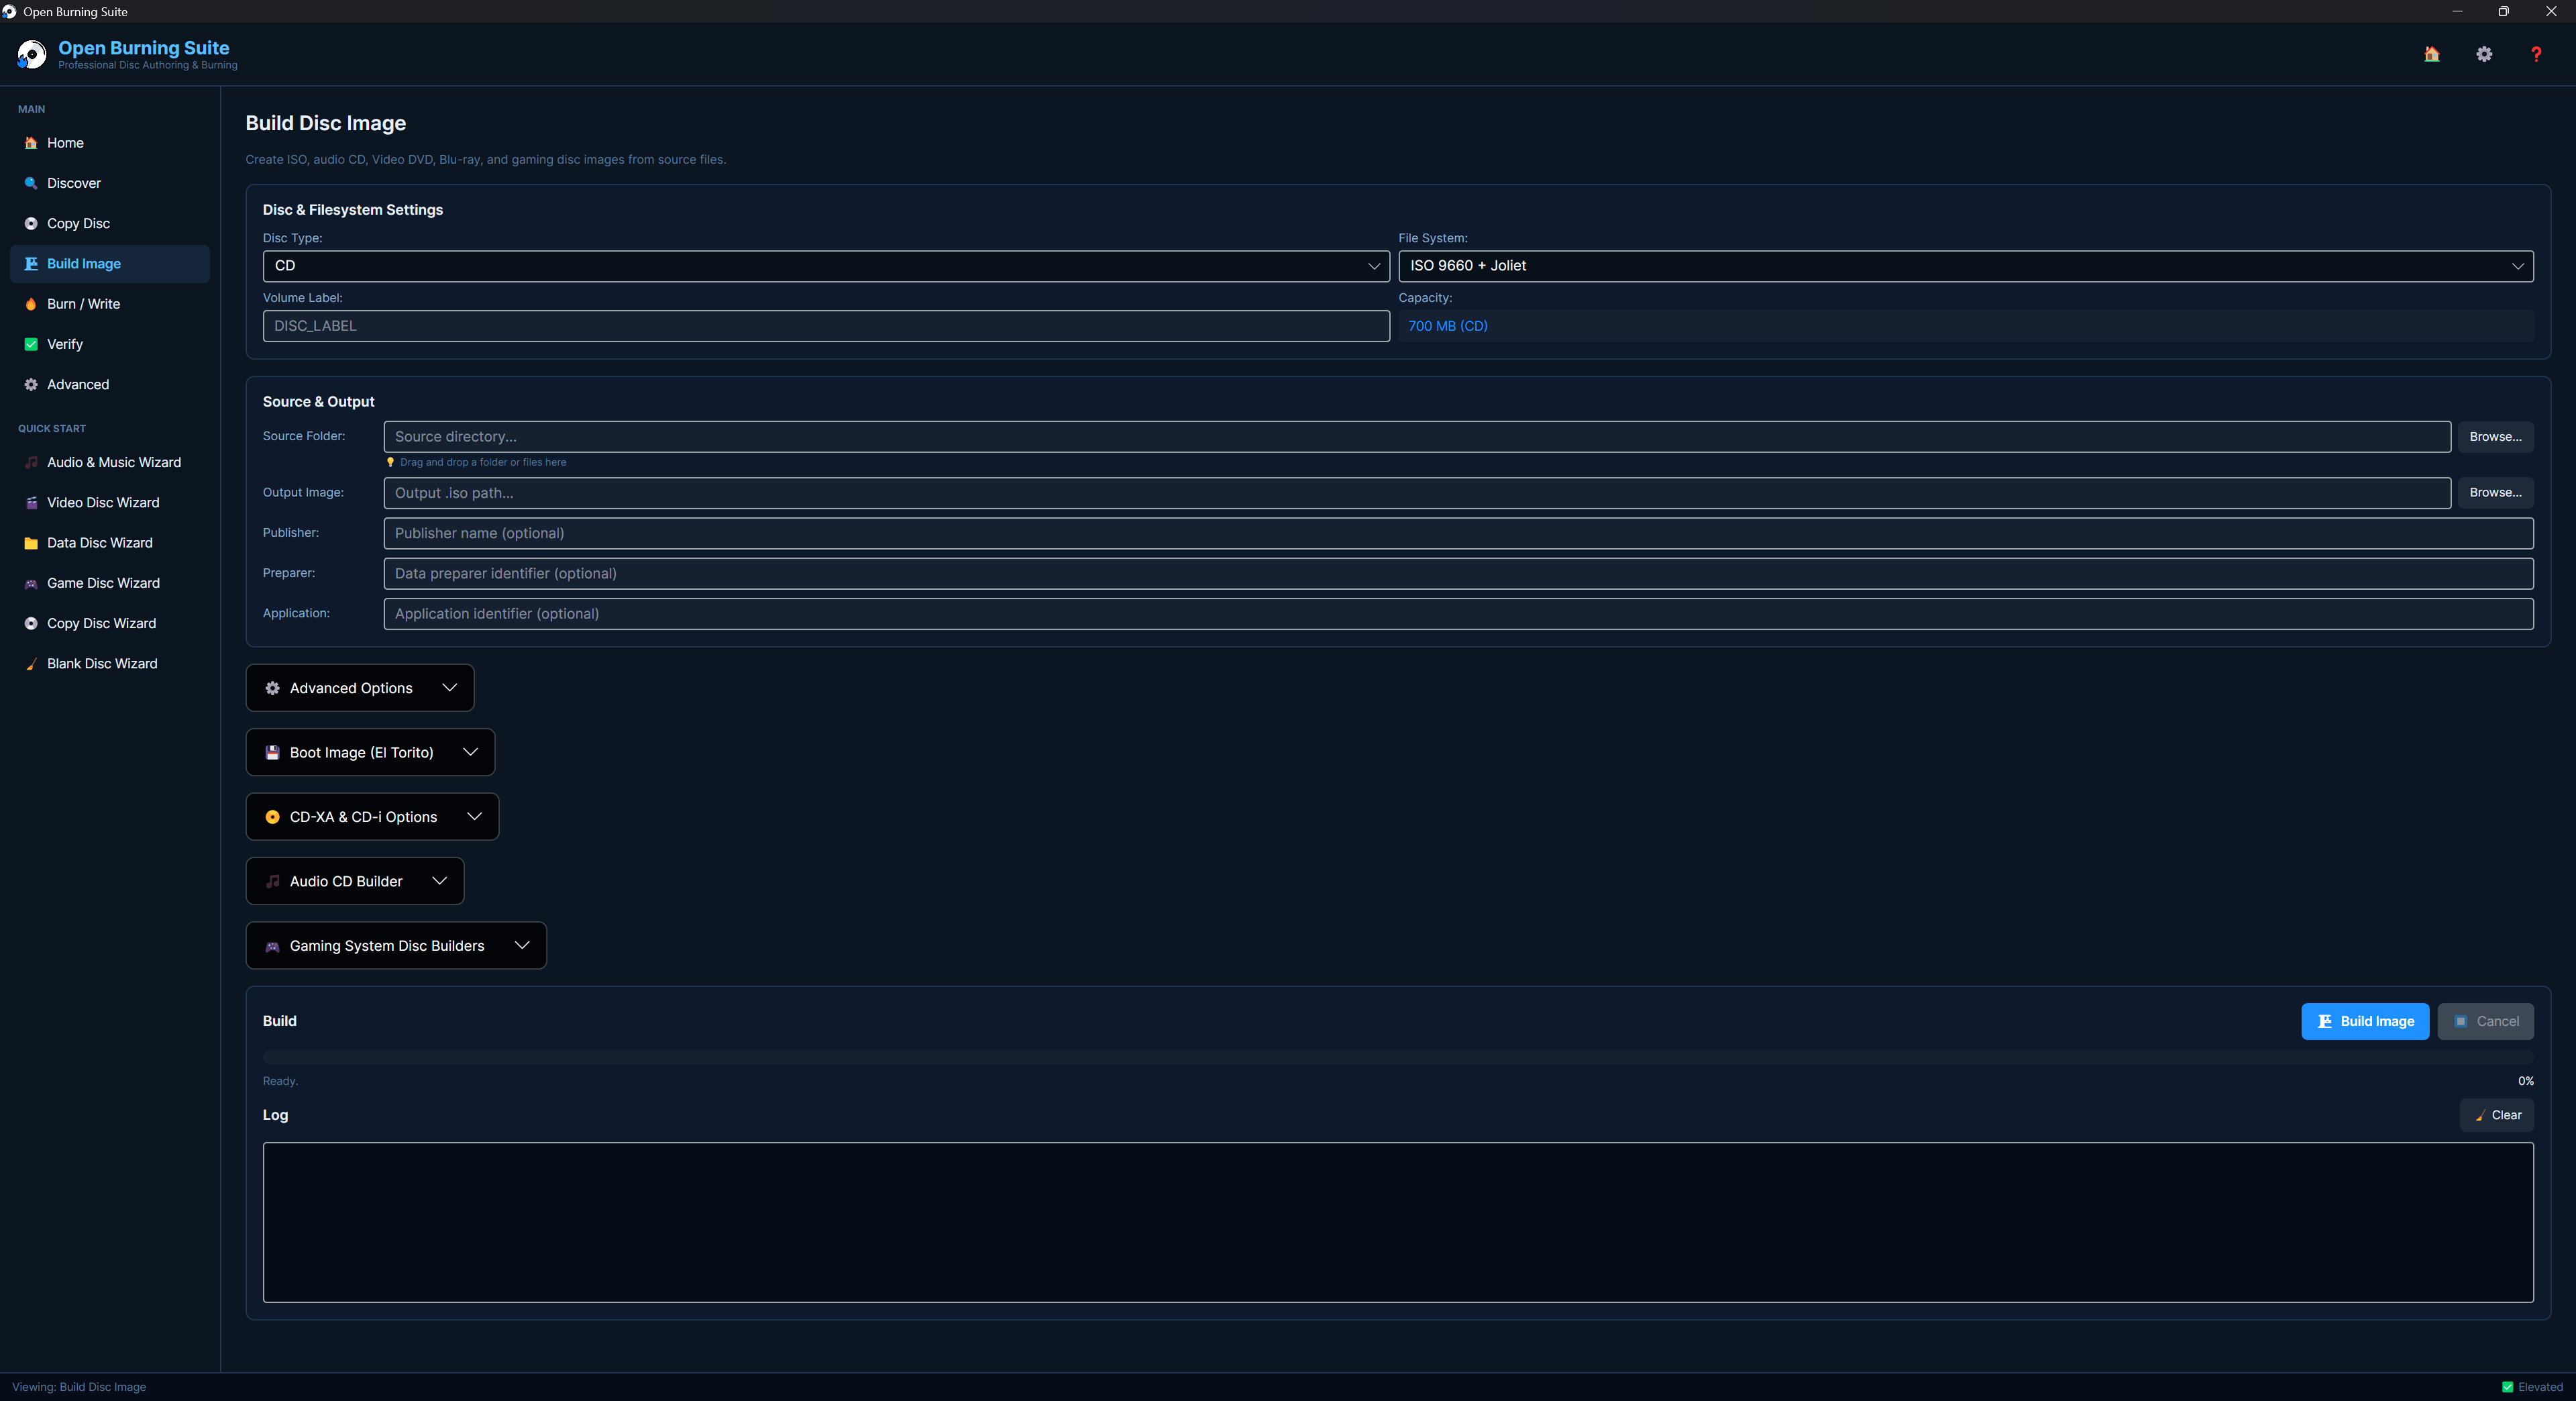Viewport: 2576px width, 1401px height.
Task: Click the Video Disc Wizard clapper icon
Action: coord(31,502)
